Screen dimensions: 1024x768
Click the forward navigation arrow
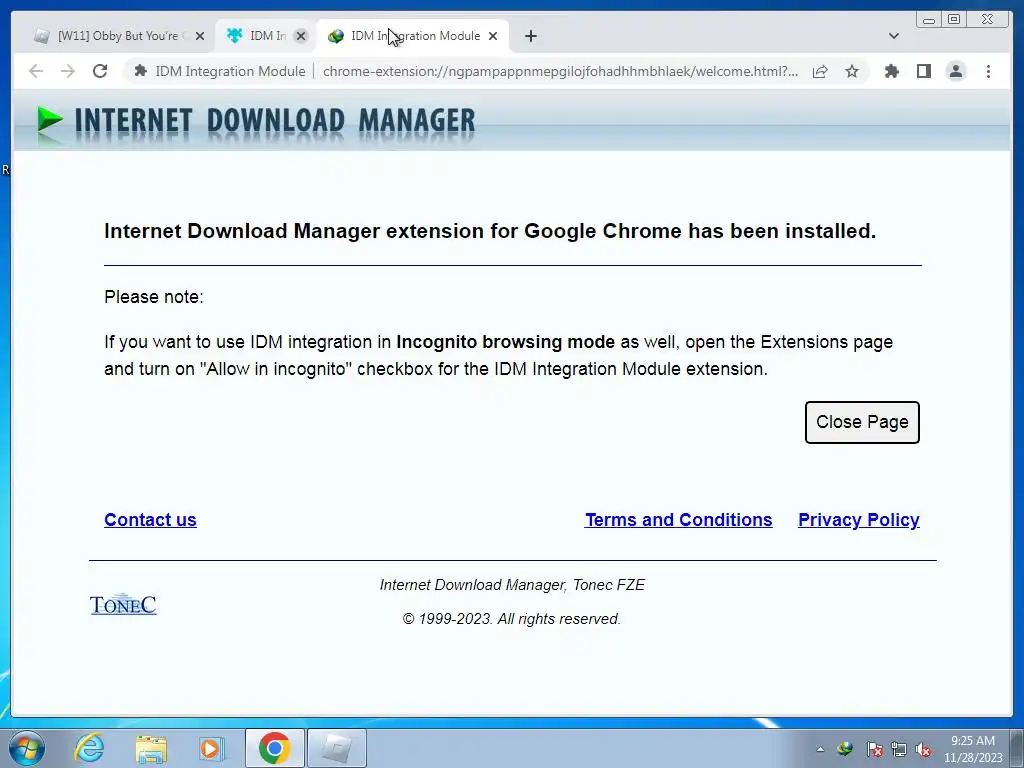[x=68, y=71]
